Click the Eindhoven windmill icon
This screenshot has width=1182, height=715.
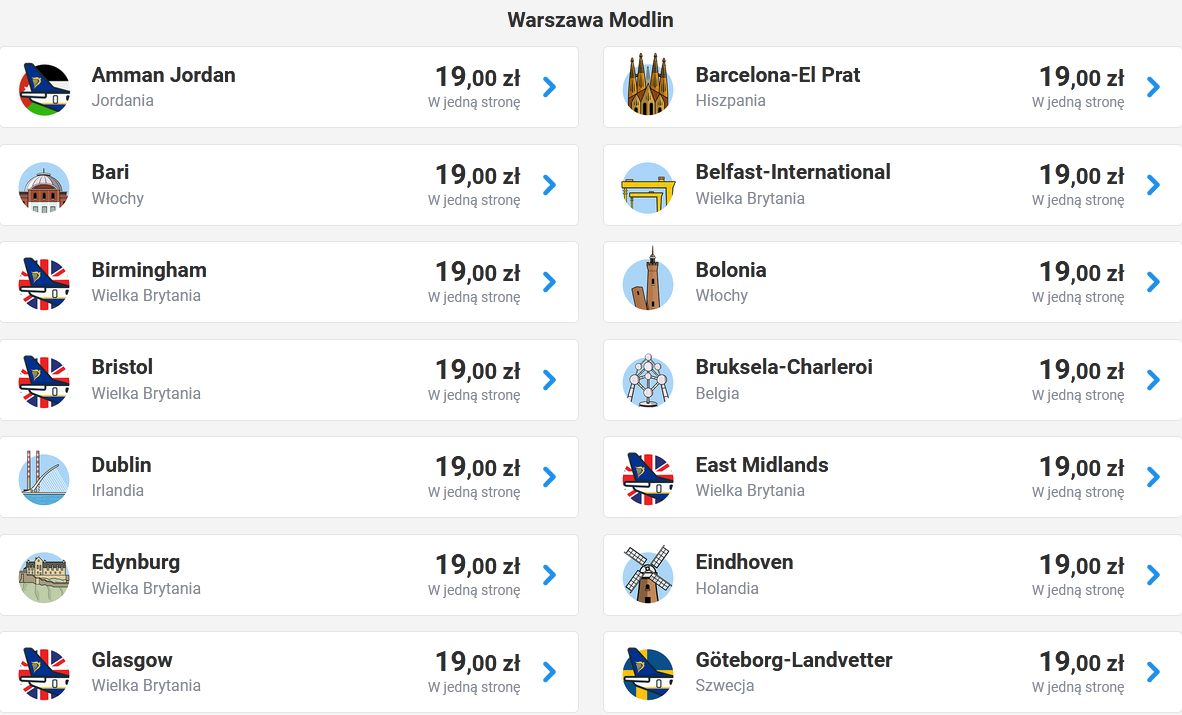pyautogui.click(x=648, y=574)
